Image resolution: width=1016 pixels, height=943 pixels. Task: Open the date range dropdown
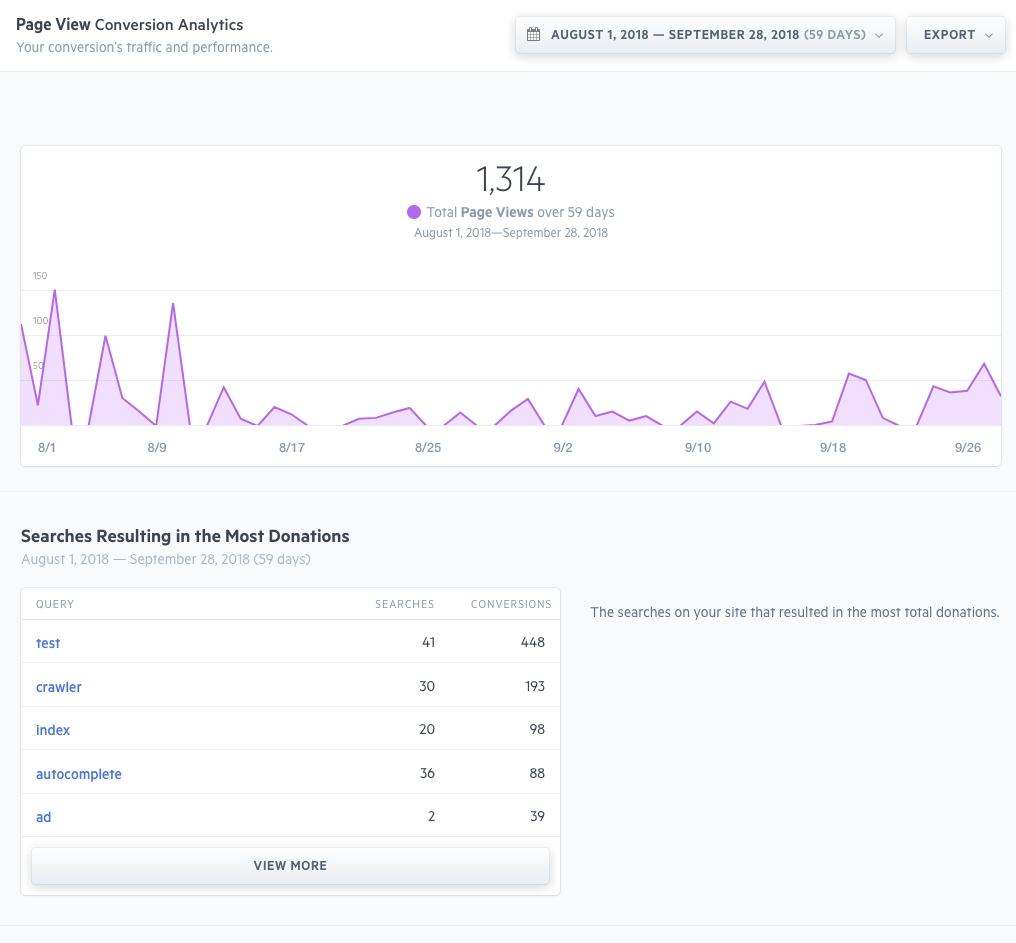click(705, 35)
